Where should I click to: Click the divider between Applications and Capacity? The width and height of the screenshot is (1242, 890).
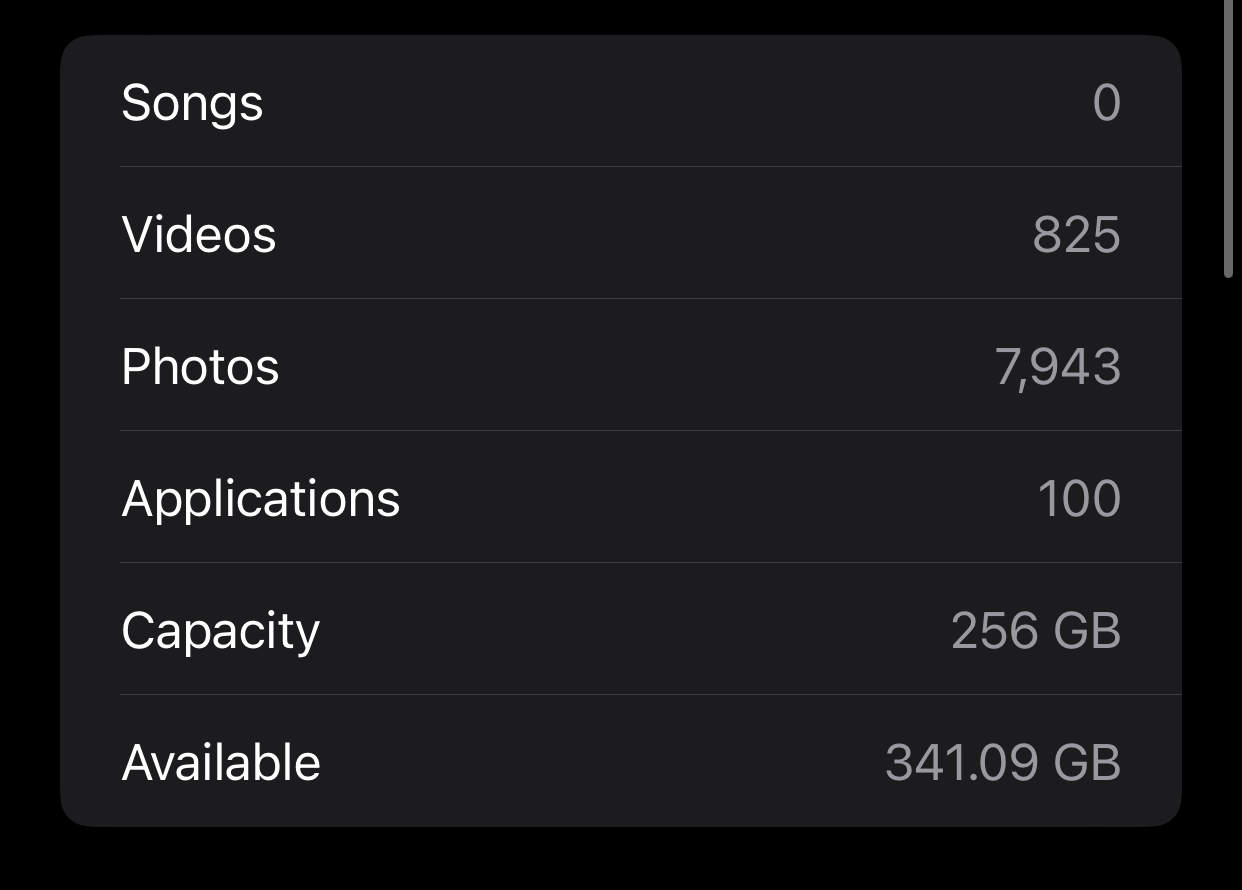651,563
